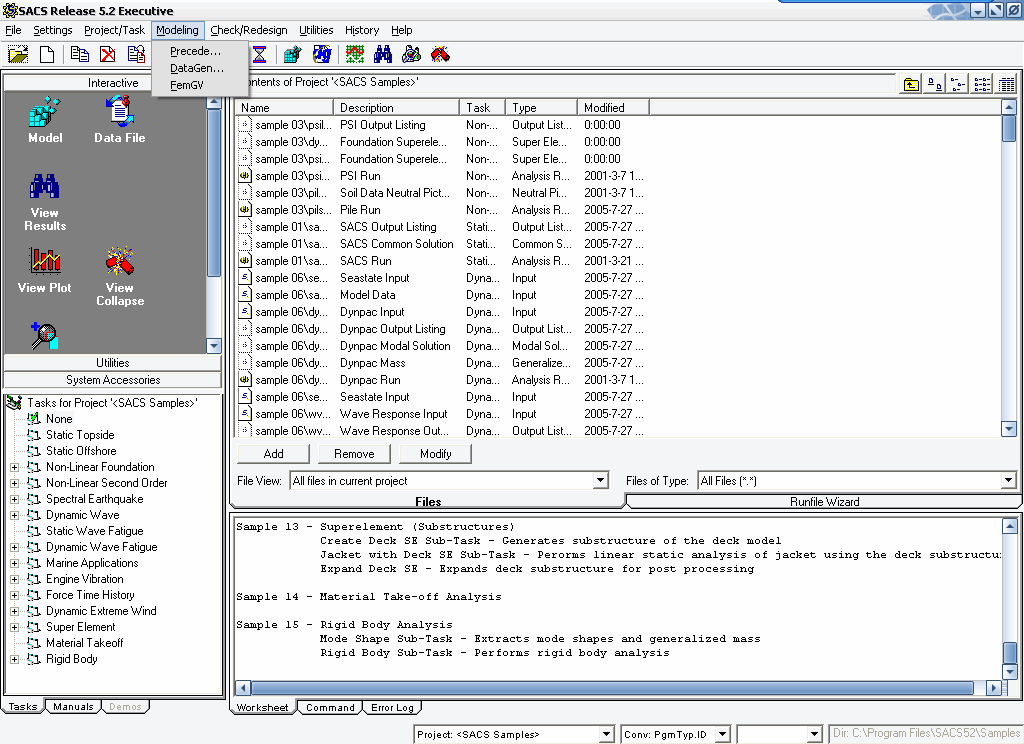The image size is (1024, 744).
Task: Open the History menu
Action: [362, 30]
